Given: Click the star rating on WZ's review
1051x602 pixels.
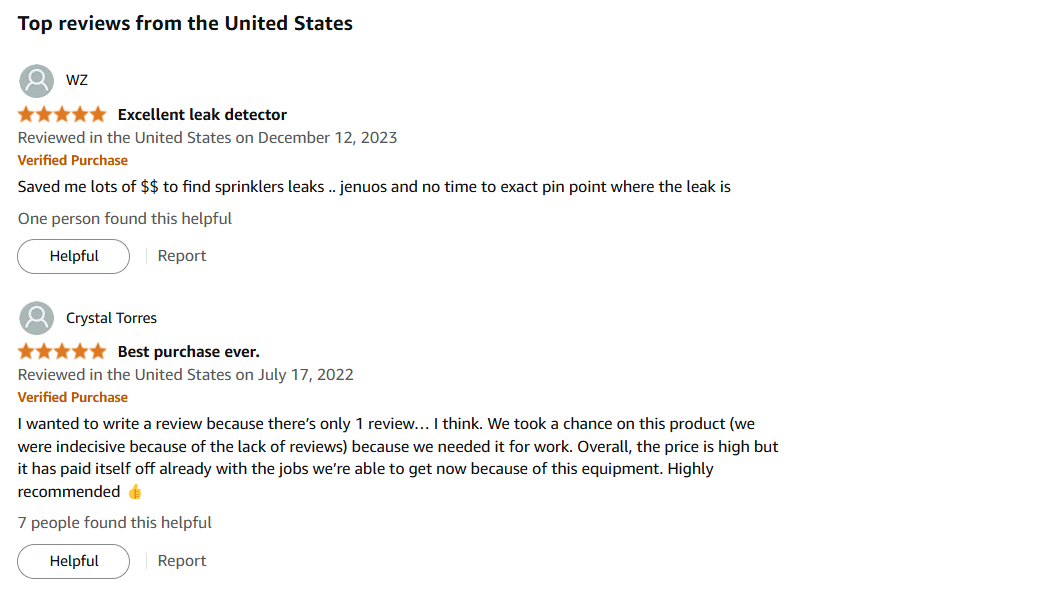Looking at the screenshot, I should coord(61,115).
